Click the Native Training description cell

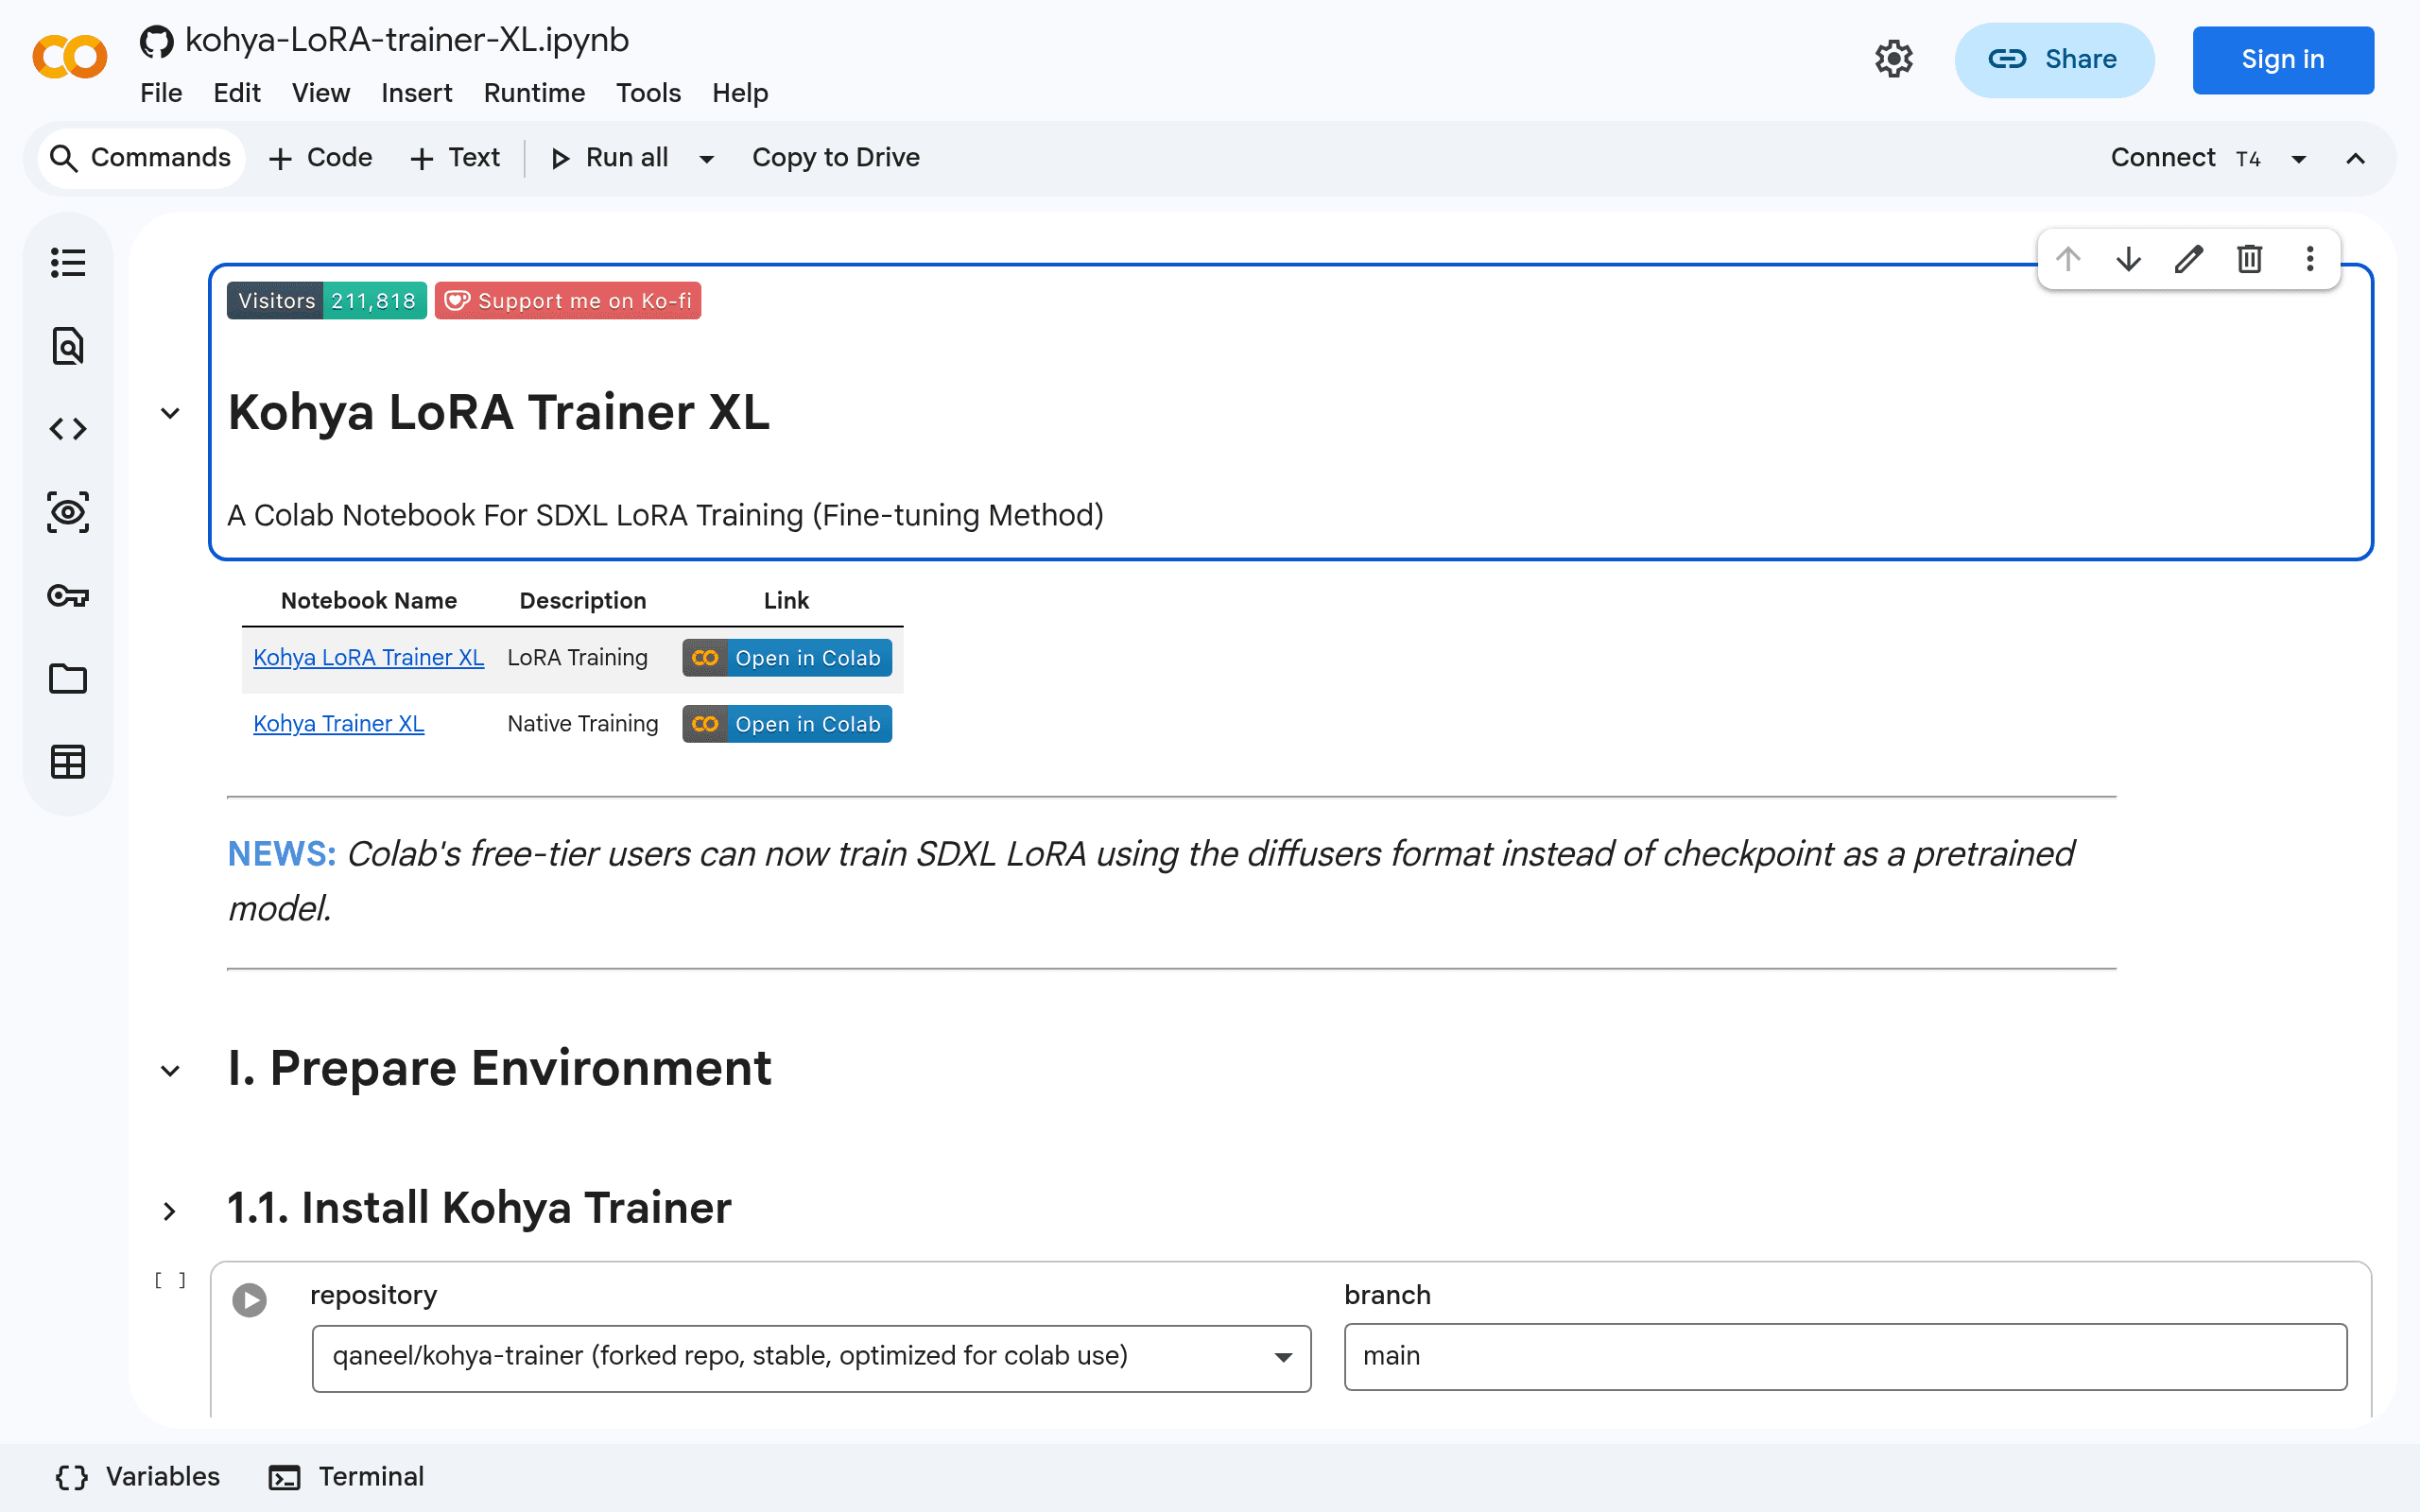[583, 724]
